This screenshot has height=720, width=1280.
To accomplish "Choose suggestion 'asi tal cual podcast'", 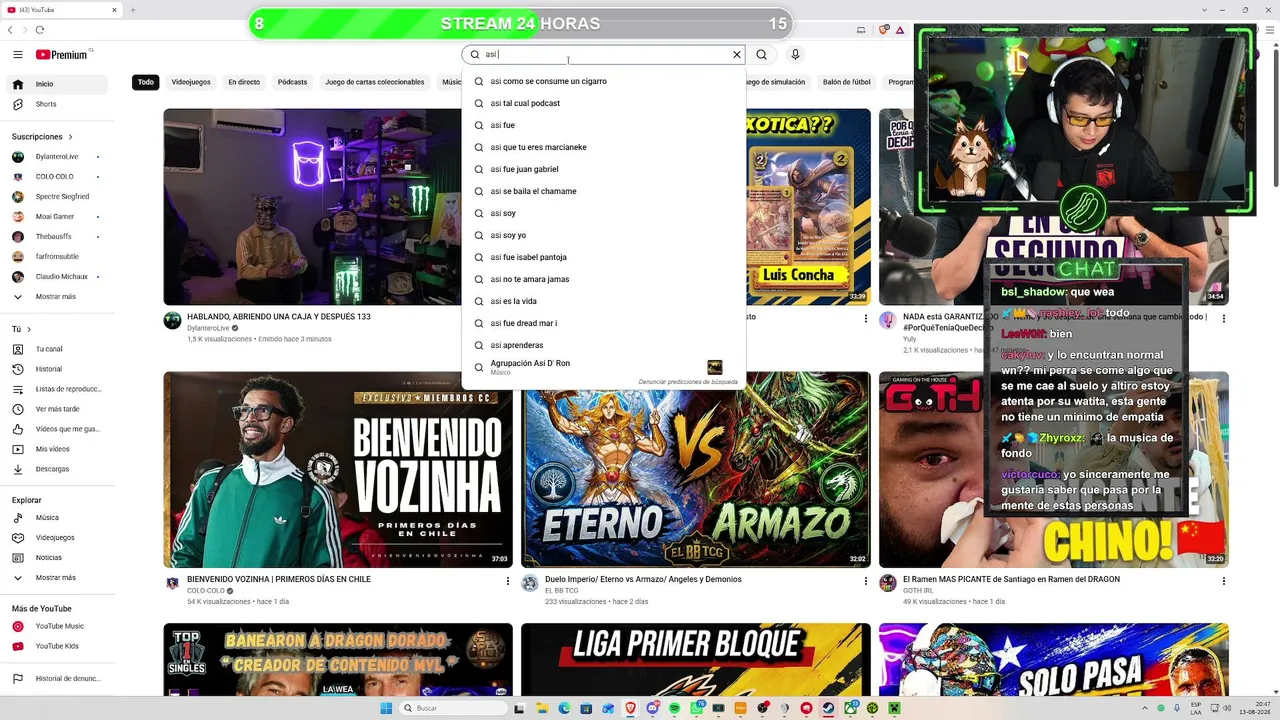I will point(604,103).
